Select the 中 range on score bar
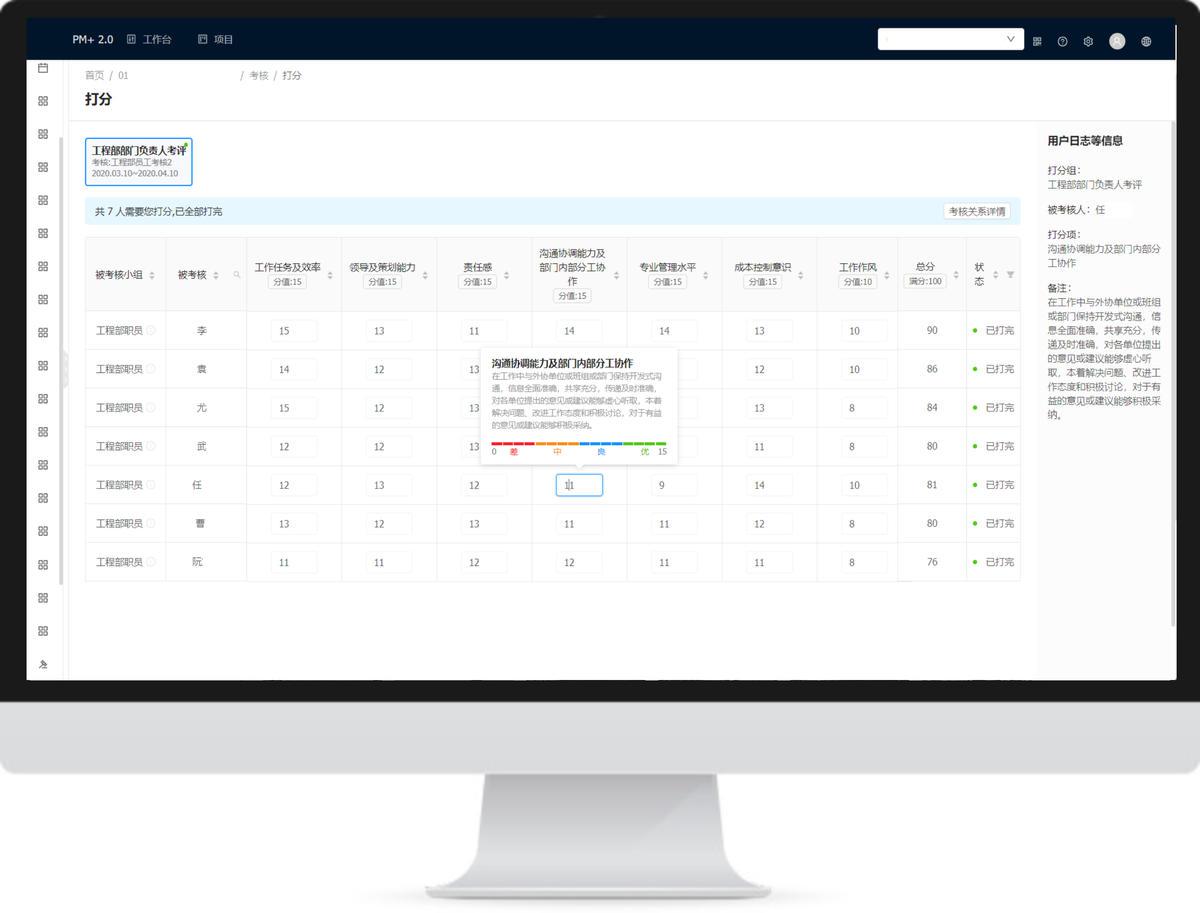This screenshot has height=913, width=1200. click(x=557, y=451)
